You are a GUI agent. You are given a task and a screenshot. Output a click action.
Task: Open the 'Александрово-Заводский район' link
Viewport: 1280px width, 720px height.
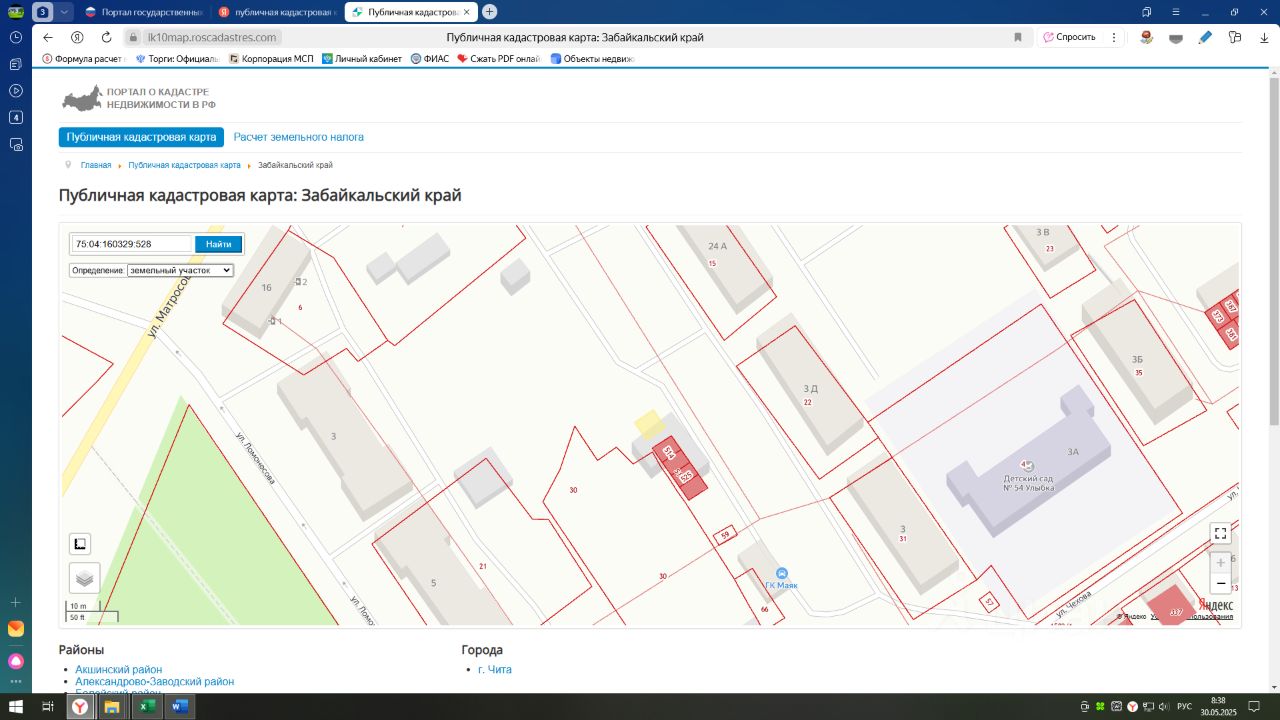pyautogui.click(x=155, y=681)
